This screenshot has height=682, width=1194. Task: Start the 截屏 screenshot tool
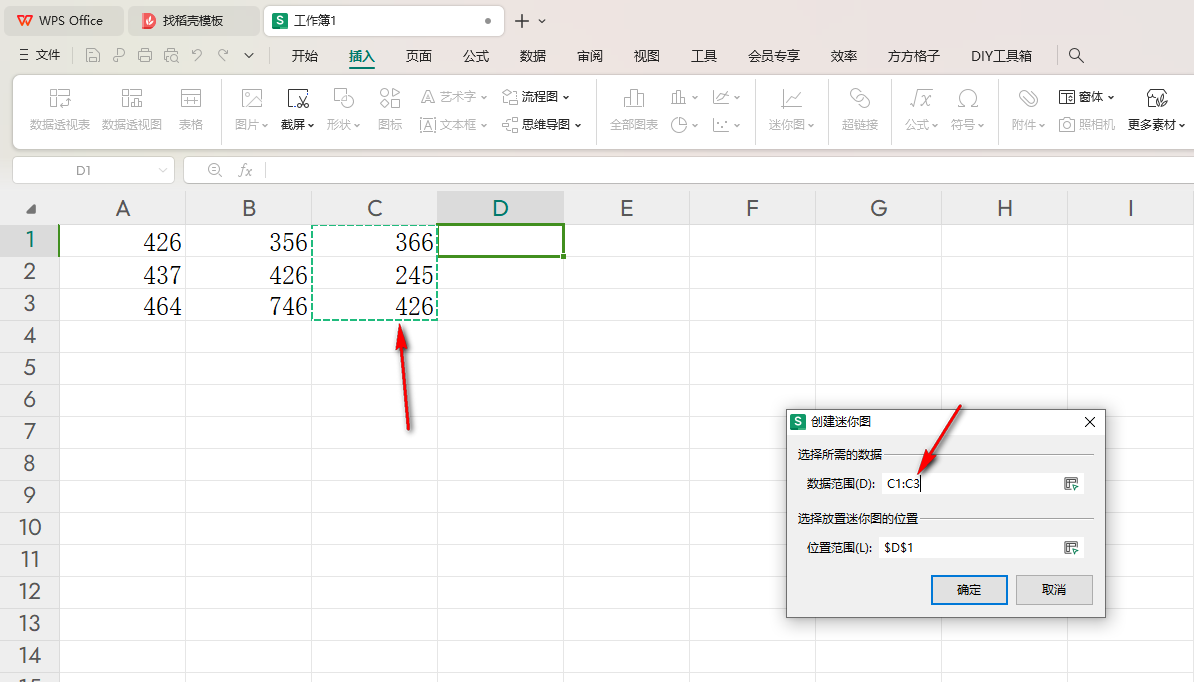pyautogui.click(x=298, y=110)
